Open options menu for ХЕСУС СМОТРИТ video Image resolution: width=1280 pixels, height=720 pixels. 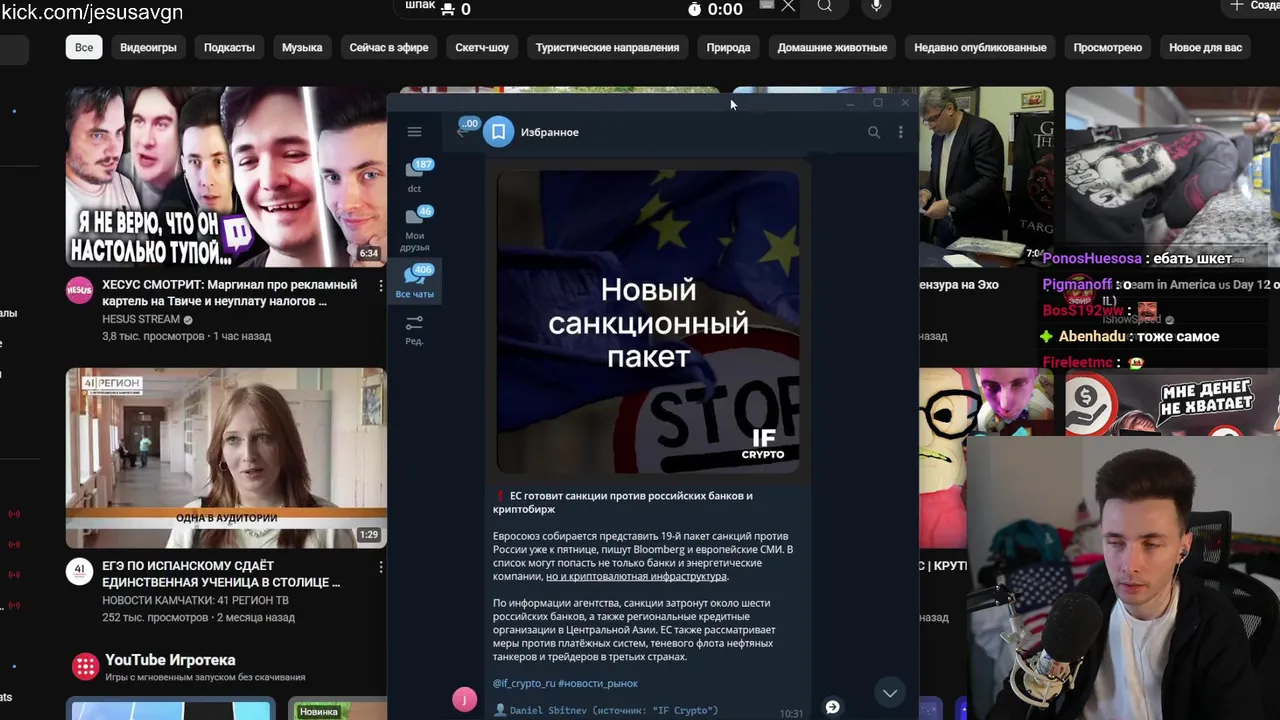point(380,286)
